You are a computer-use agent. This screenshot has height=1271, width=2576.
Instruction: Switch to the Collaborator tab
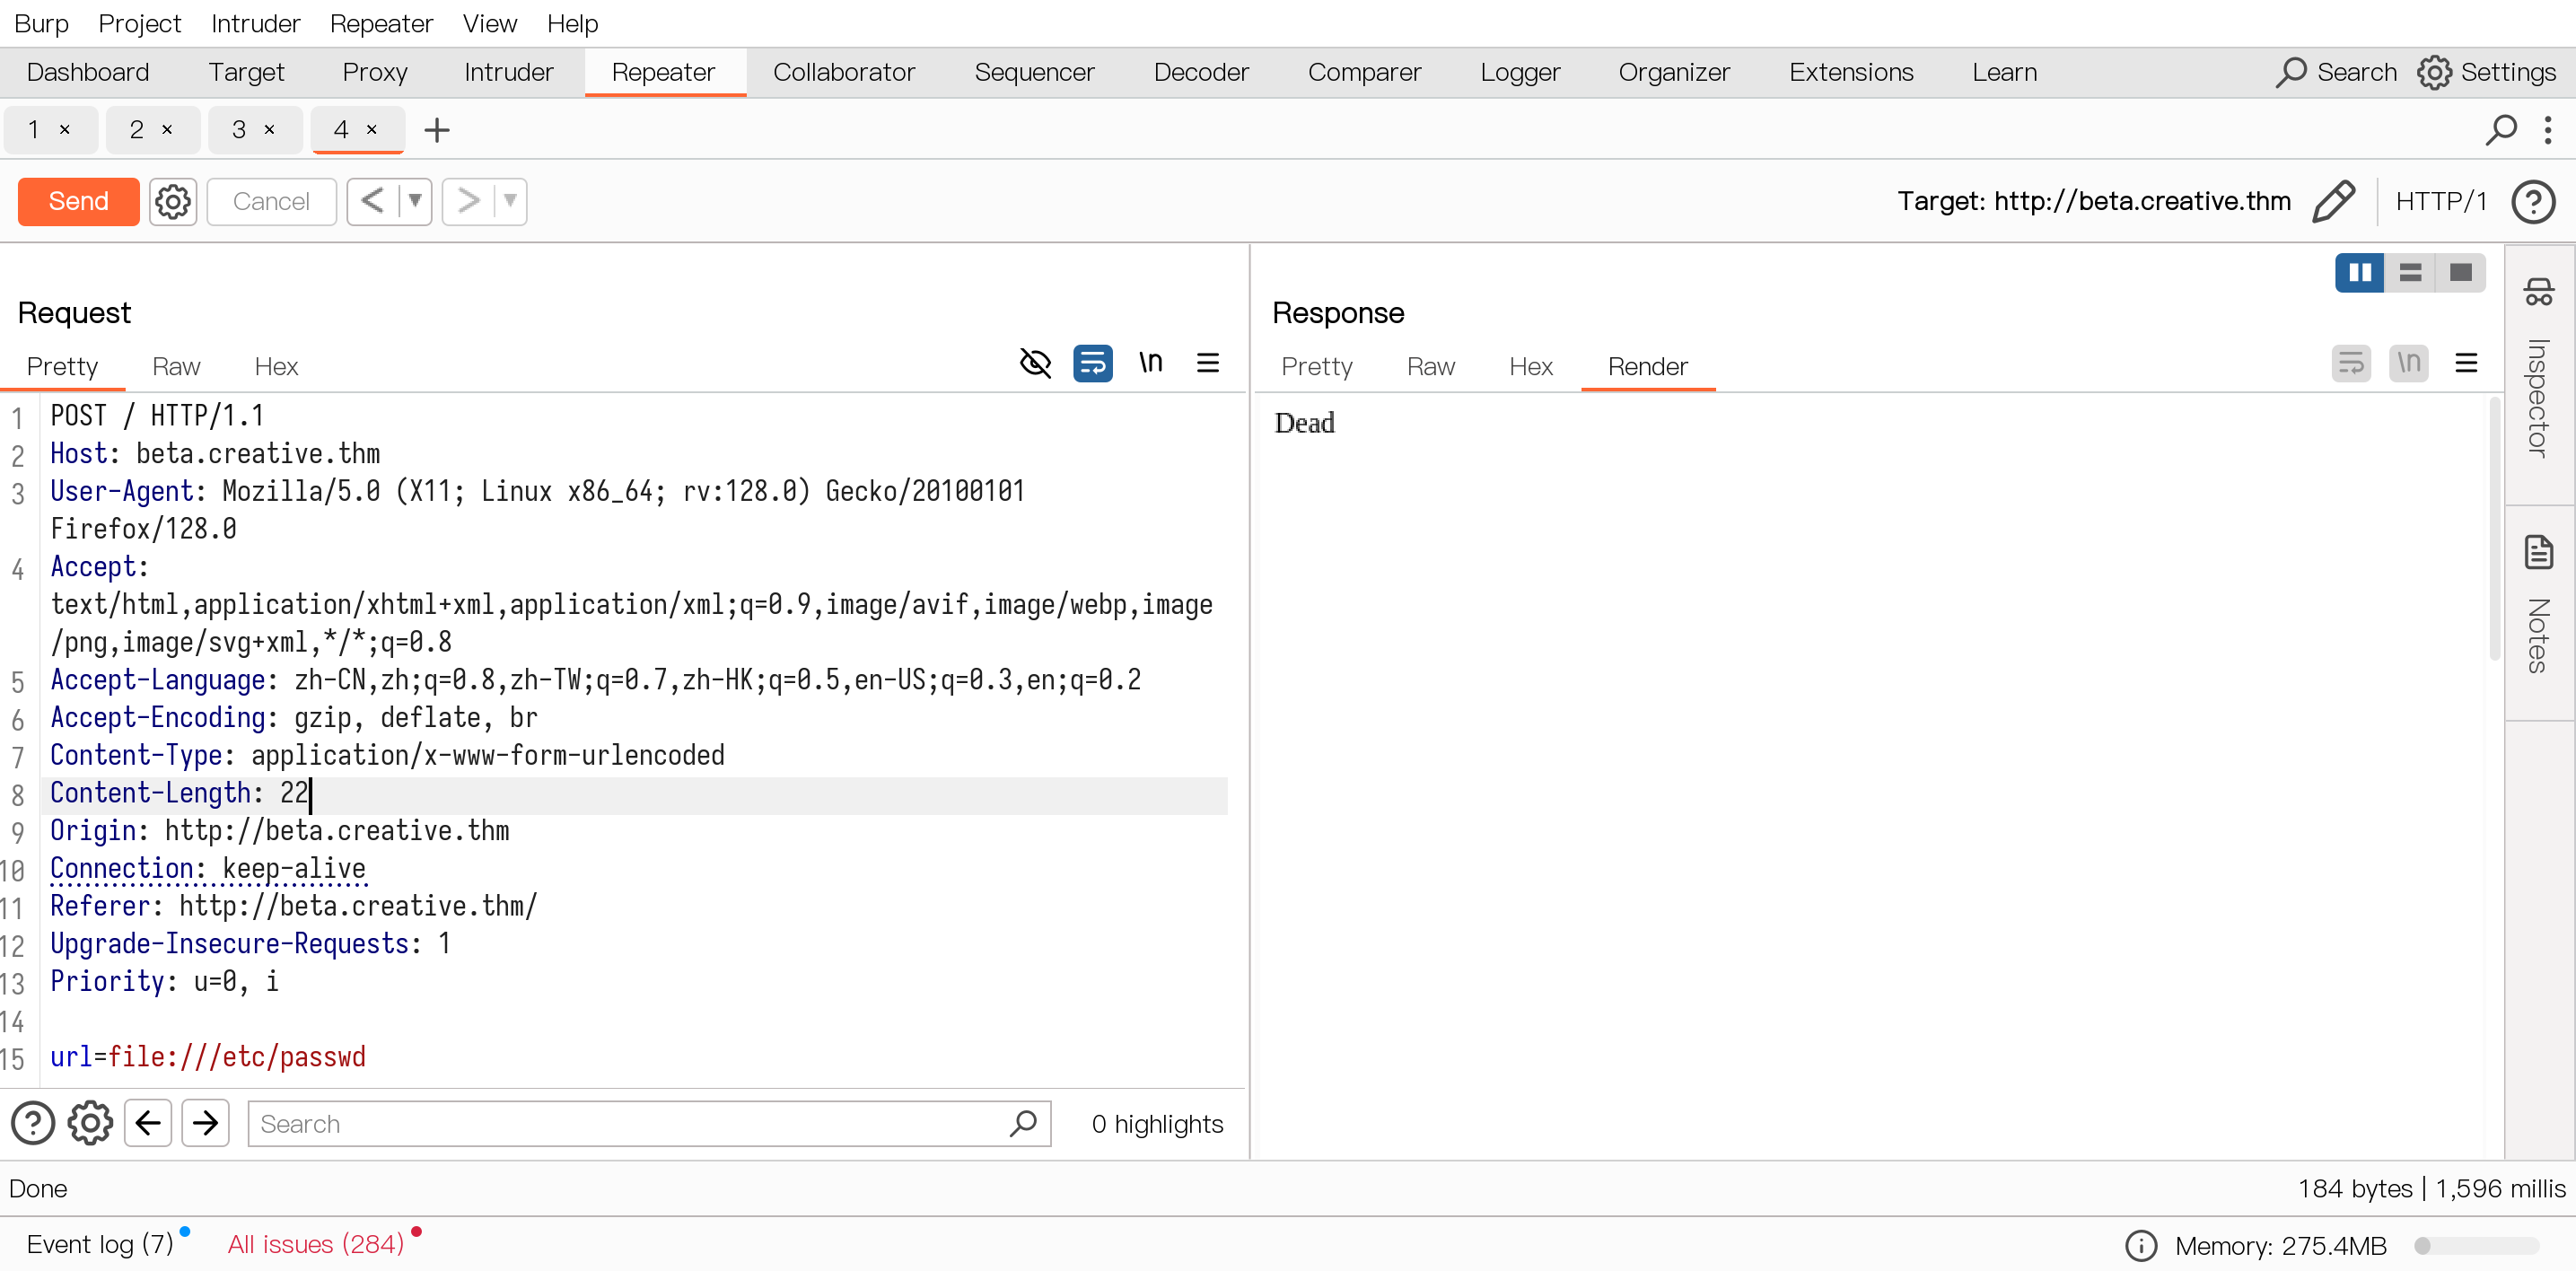click(844, 72)
